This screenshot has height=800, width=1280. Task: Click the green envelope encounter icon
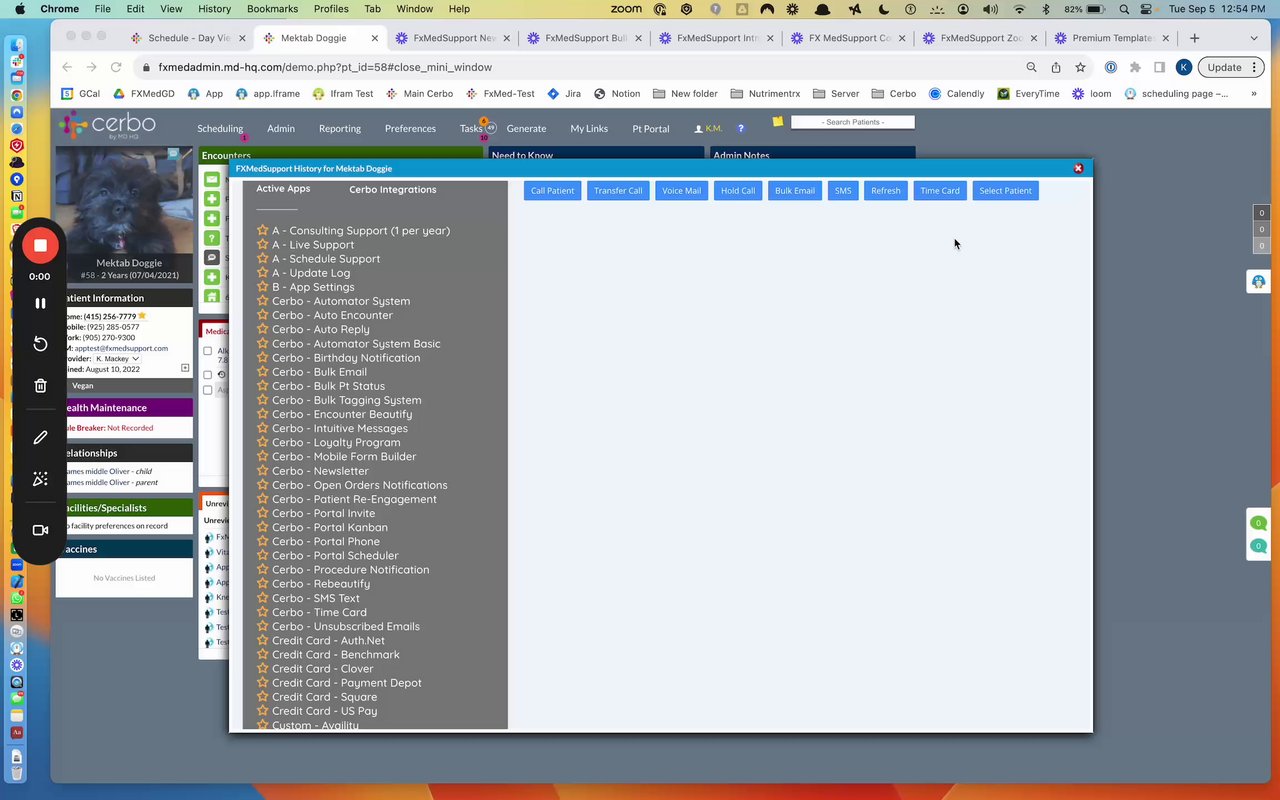click(x=212, y=179)
